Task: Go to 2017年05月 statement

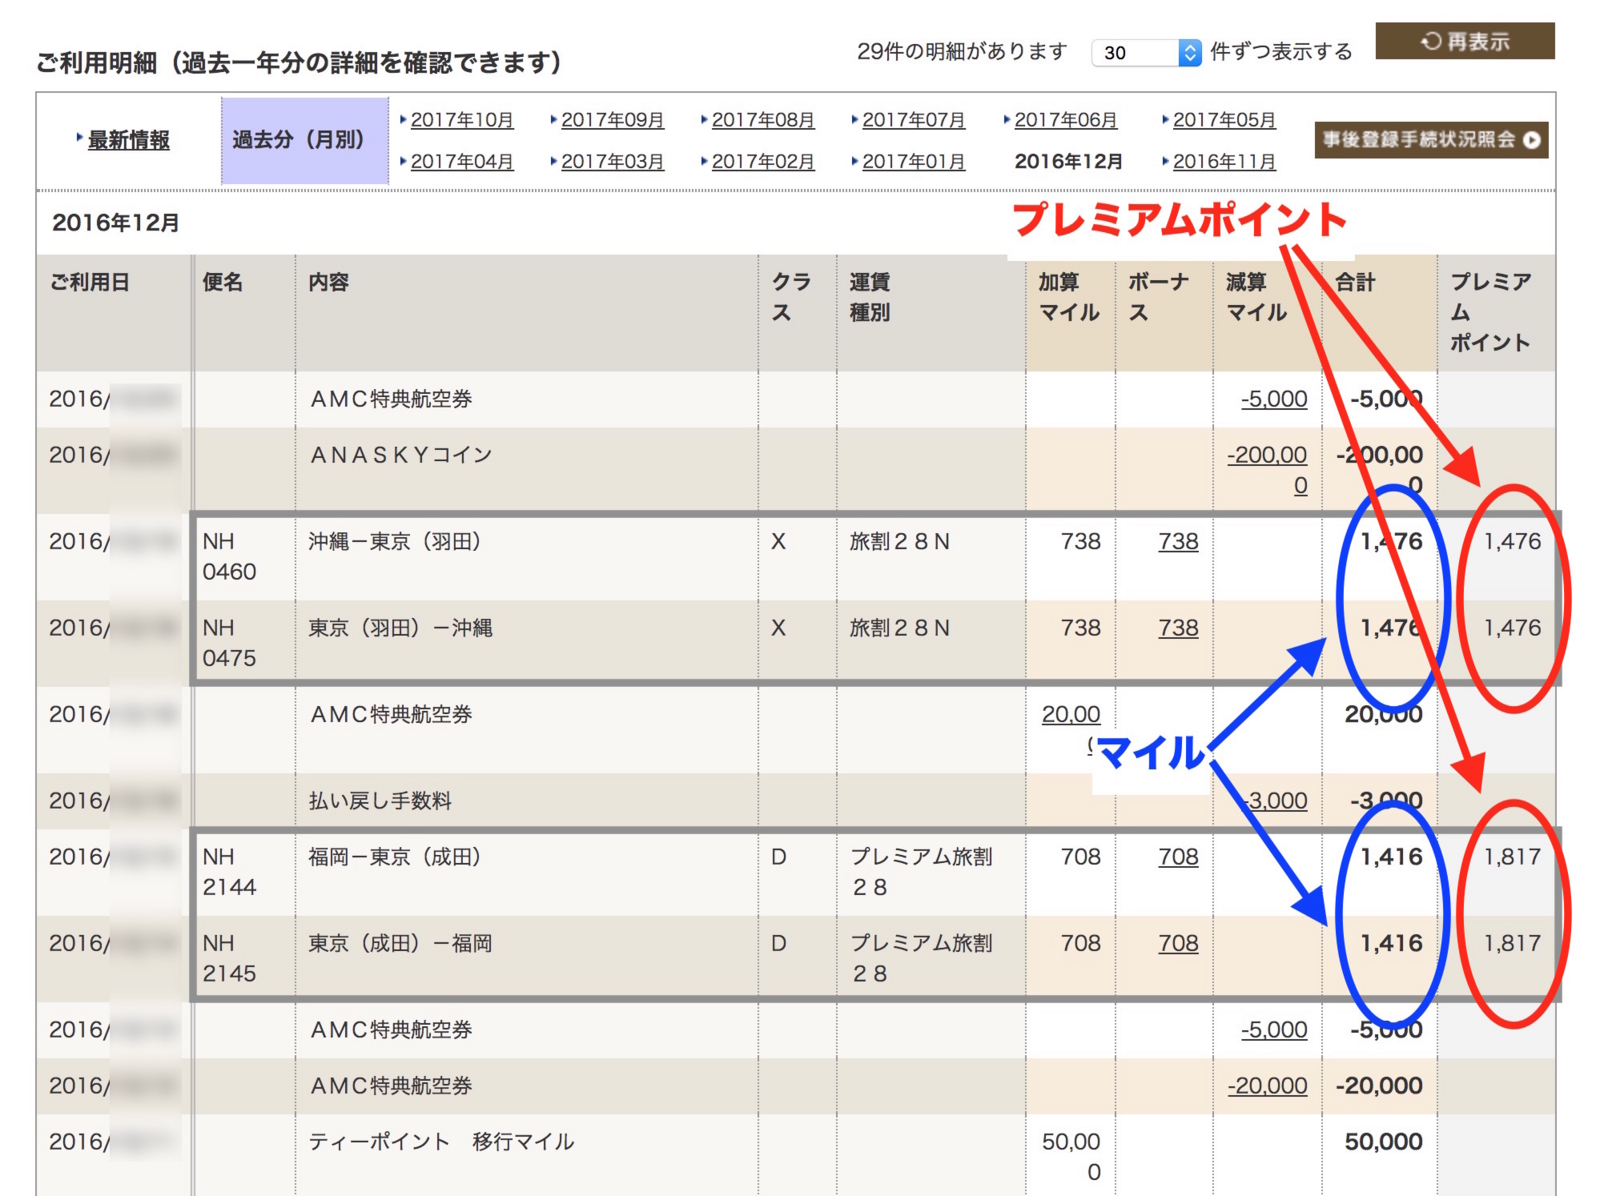Action: click(x=1224, y=120)
